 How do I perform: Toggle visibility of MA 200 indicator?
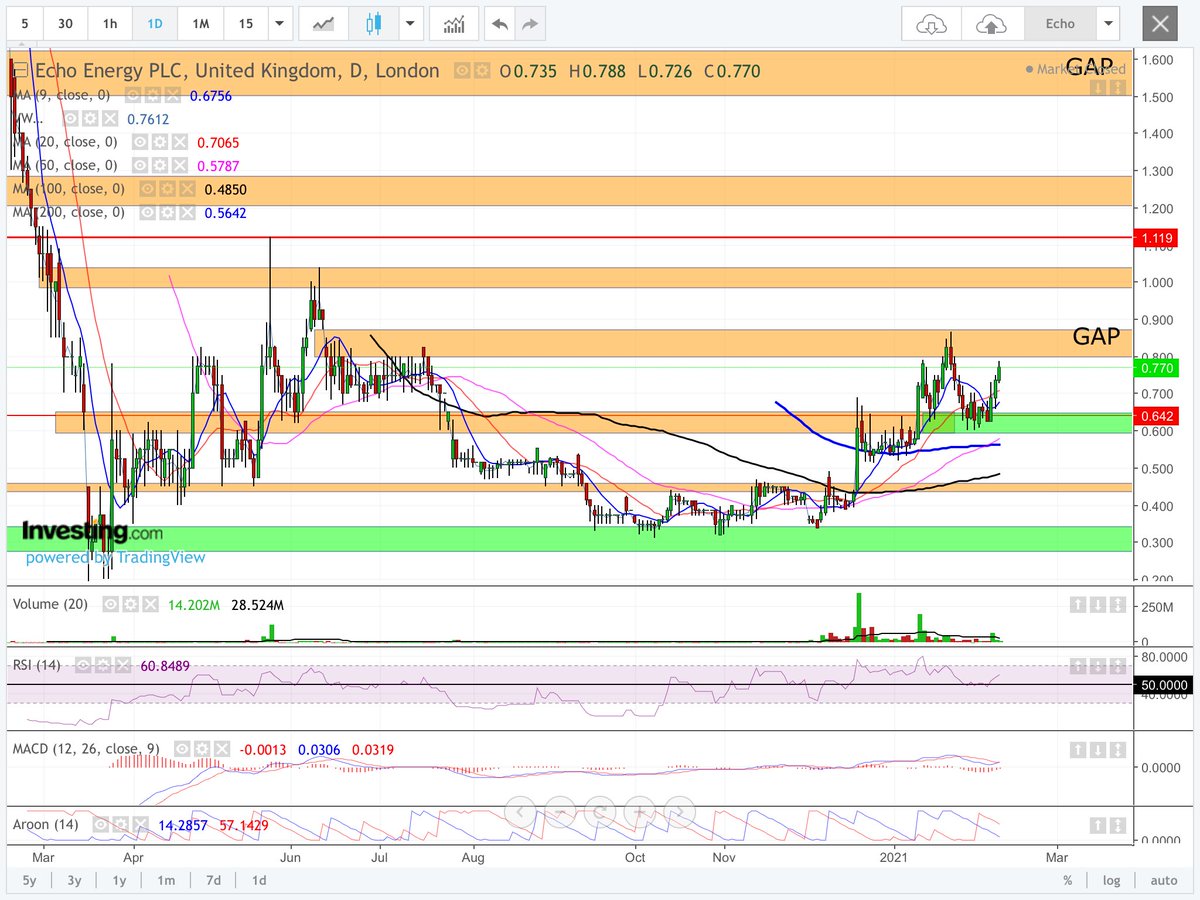pos(150,212)
